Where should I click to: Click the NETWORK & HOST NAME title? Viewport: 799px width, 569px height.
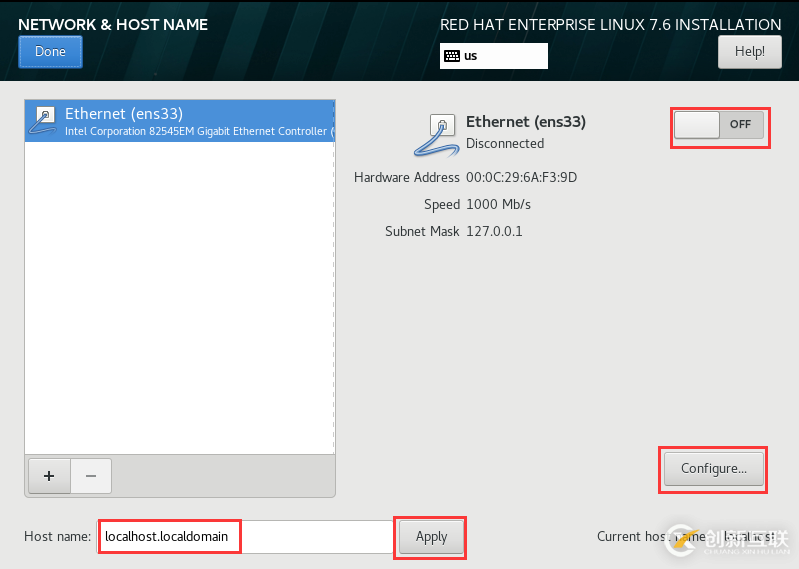pos(113,25)
